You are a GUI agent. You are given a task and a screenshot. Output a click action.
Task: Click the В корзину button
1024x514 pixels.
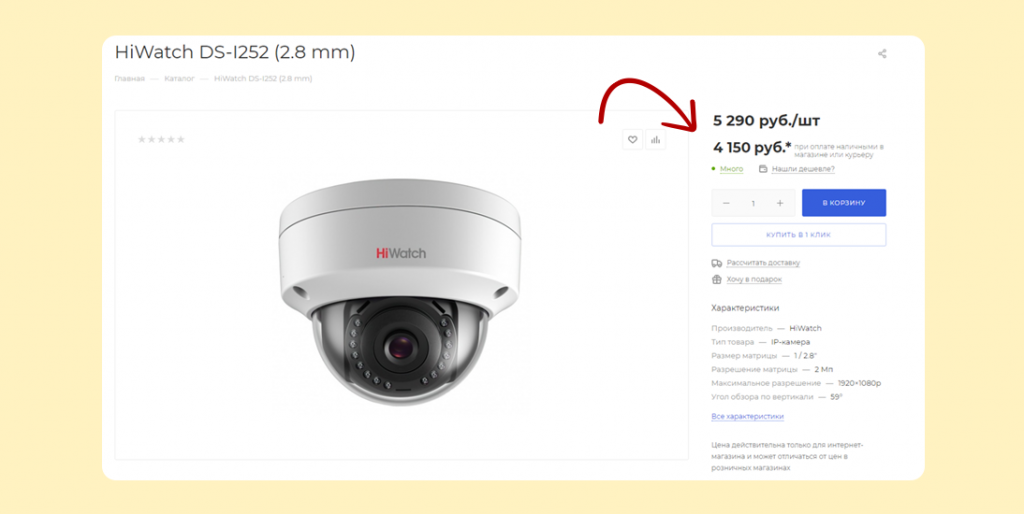click(844, 202)
